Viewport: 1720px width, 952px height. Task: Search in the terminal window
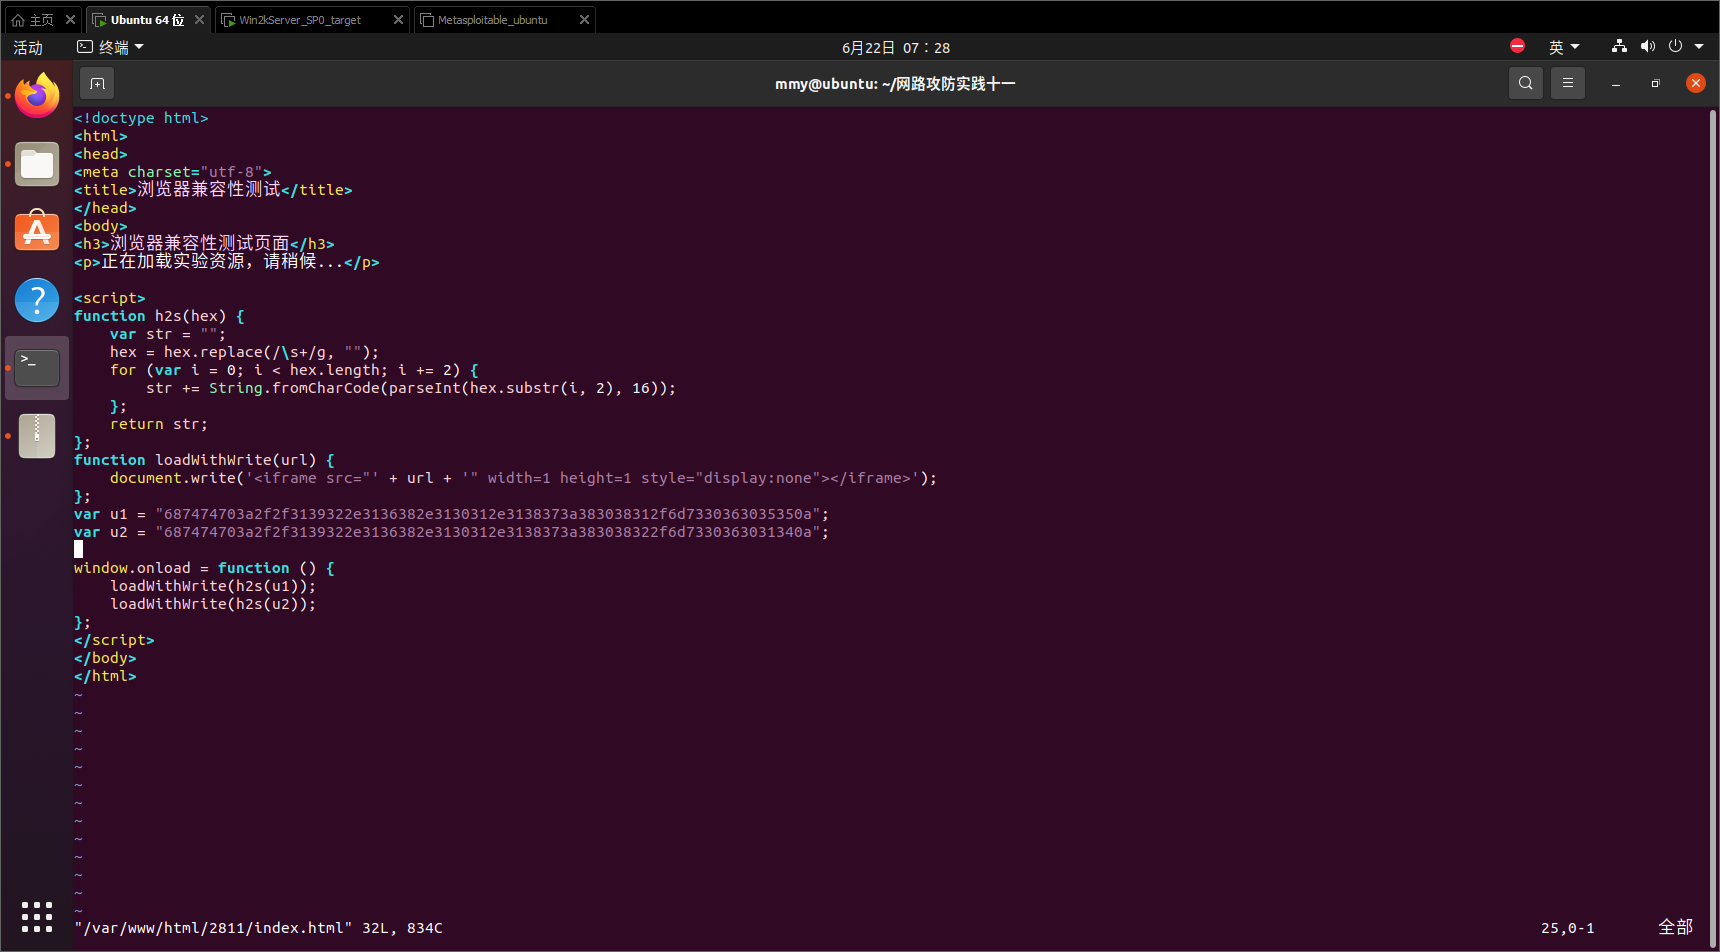1525,83
